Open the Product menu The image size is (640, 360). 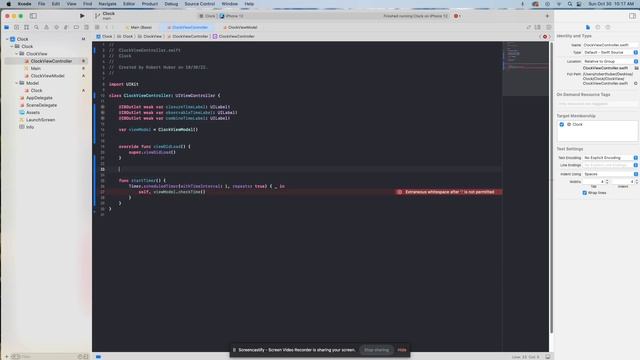click(150, 4)
